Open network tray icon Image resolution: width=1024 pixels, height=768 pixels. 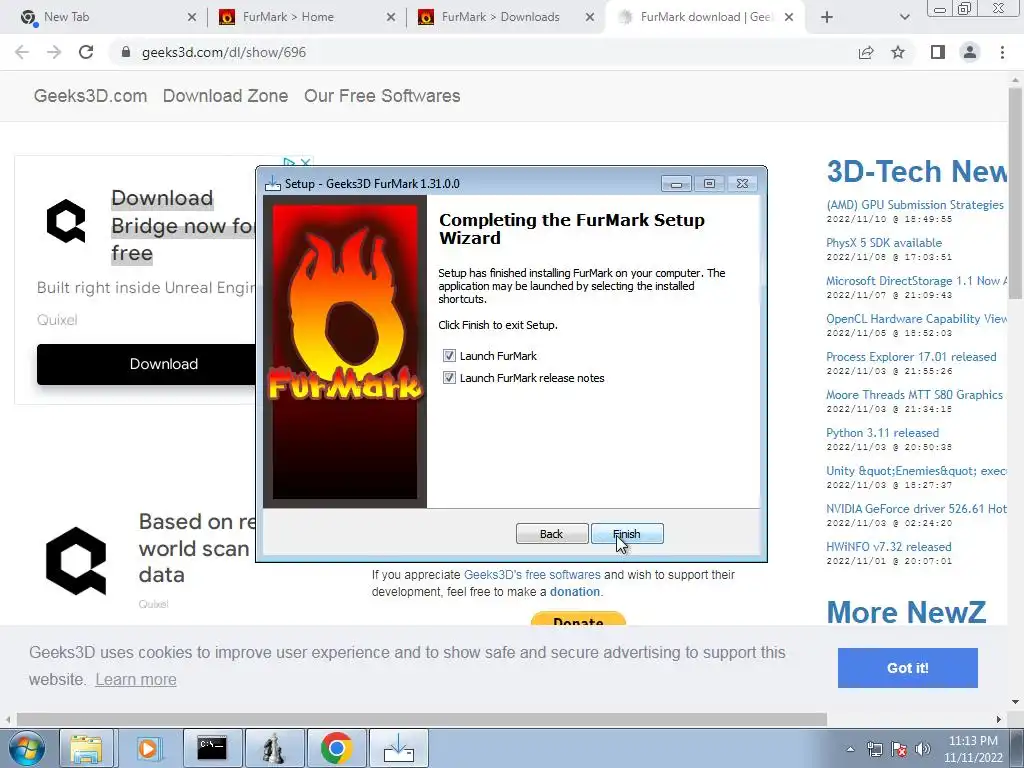[x=874, y=749]
